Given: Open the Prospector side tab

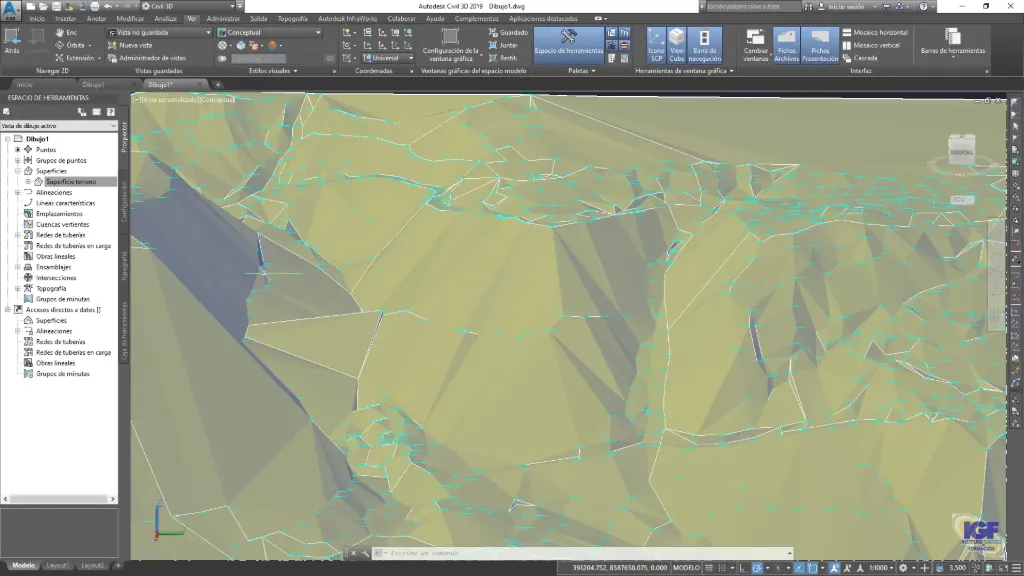Looking at the screenshot, I should (124, 136).
